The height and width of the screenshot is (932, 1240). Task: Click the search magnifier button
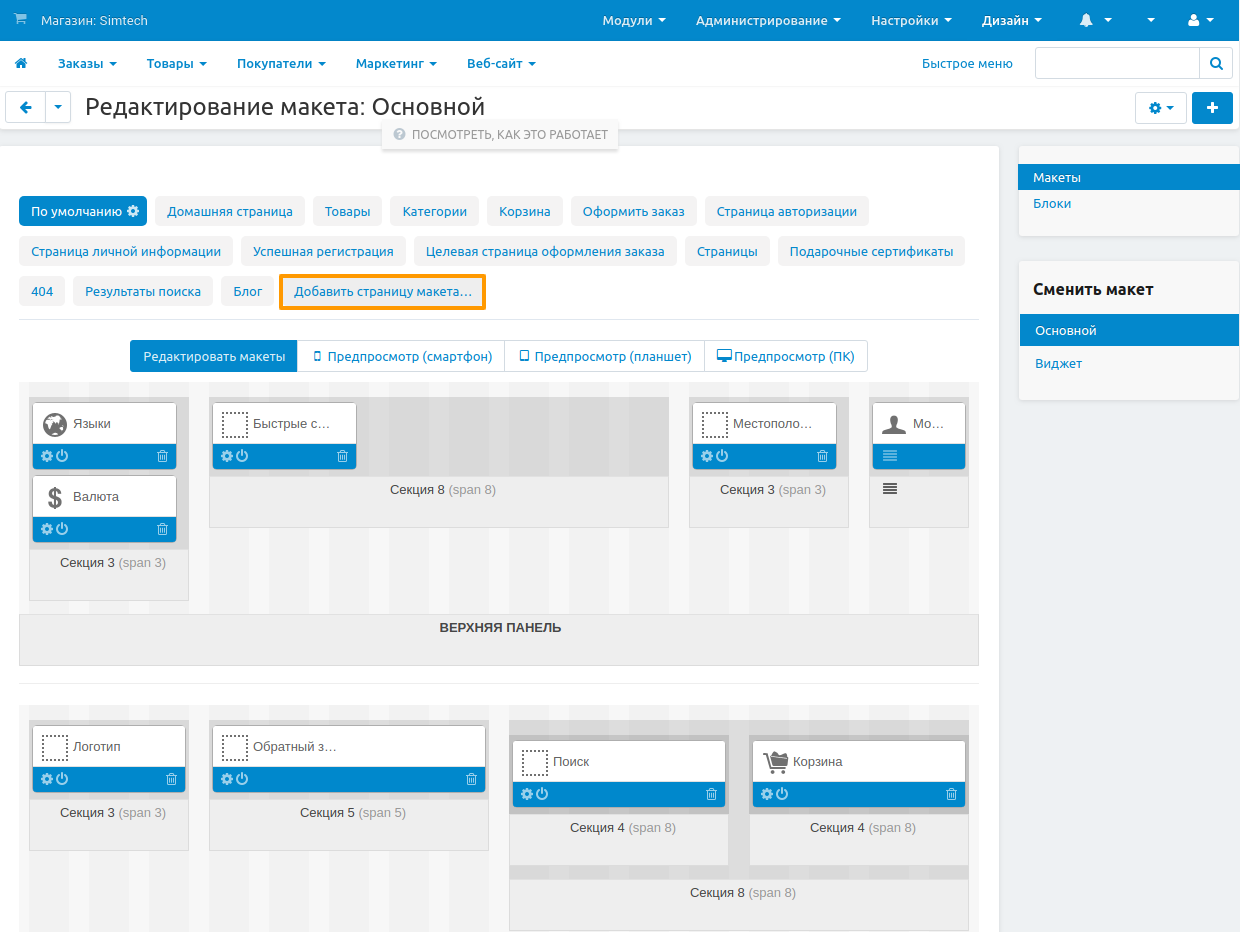coord(1215,63)
